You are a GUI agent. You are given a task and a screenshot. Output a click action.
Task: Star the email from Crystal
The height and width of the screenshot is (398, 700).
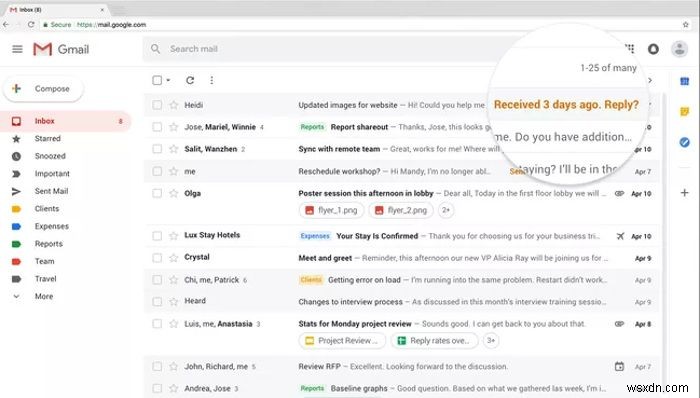pyautogui.click(x=174, y=257)
